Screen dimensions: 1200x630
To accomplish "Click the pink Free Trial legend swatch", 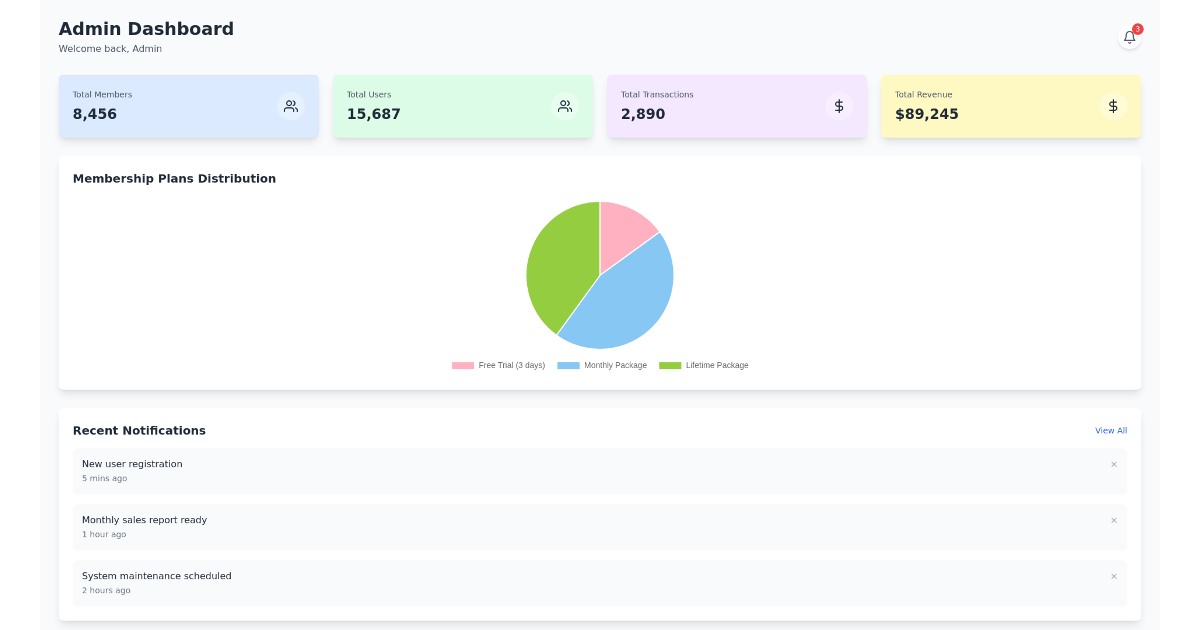I will tap(461, 365).
